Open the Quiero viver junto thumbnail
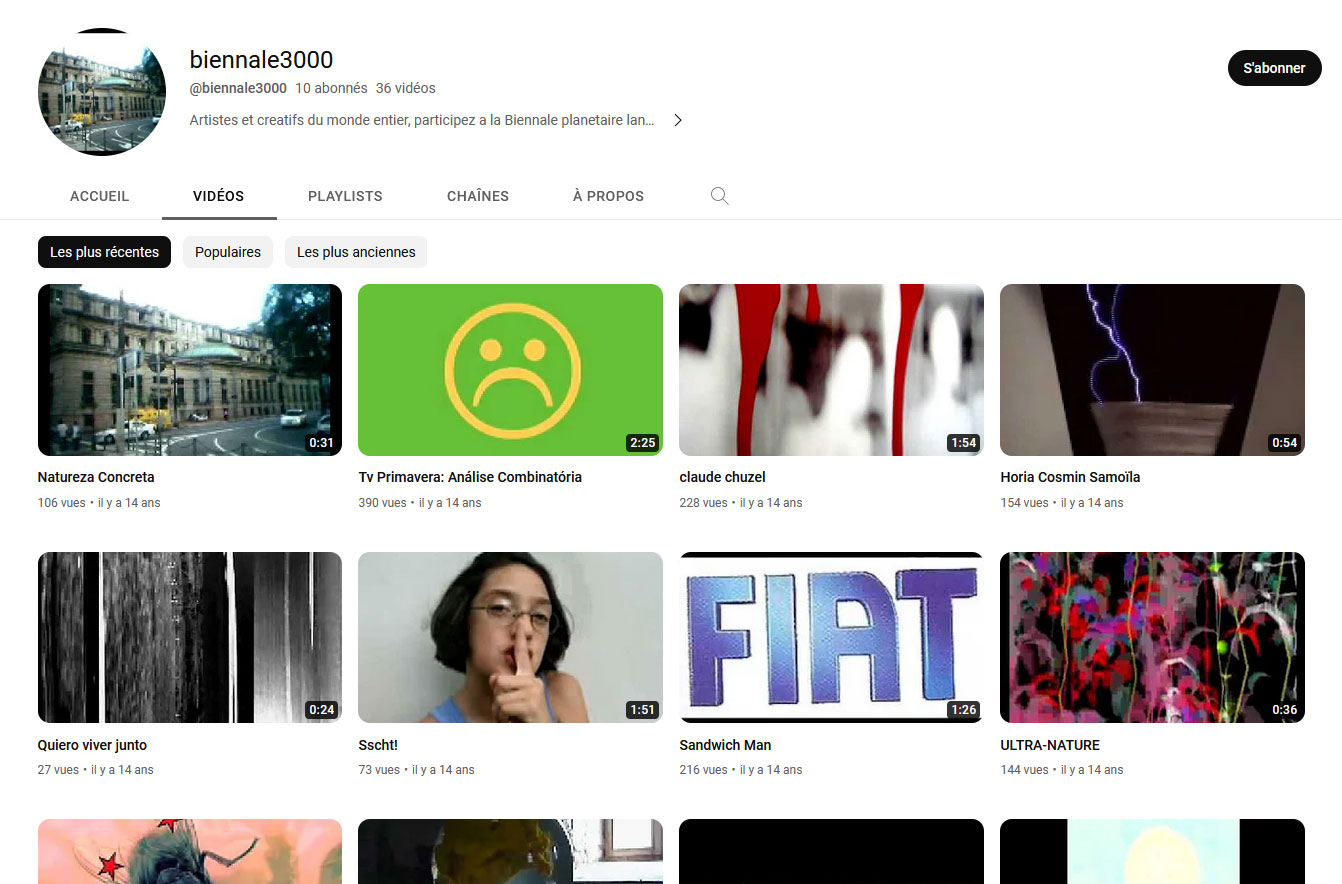Screen dimensions: 1342x884 (x=190, y=637)
